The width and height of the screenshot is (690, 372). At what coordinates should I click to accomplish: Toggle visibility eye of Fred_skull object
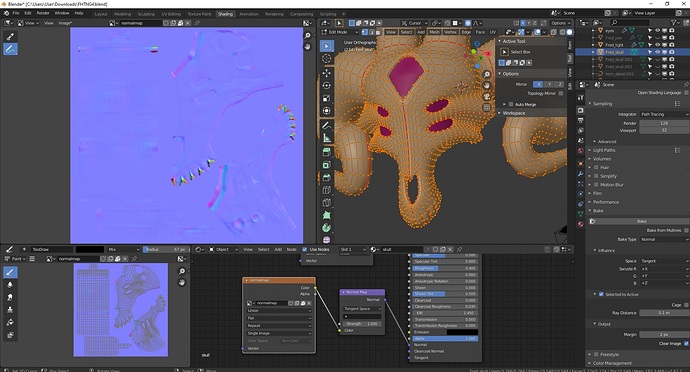[657, 52]
